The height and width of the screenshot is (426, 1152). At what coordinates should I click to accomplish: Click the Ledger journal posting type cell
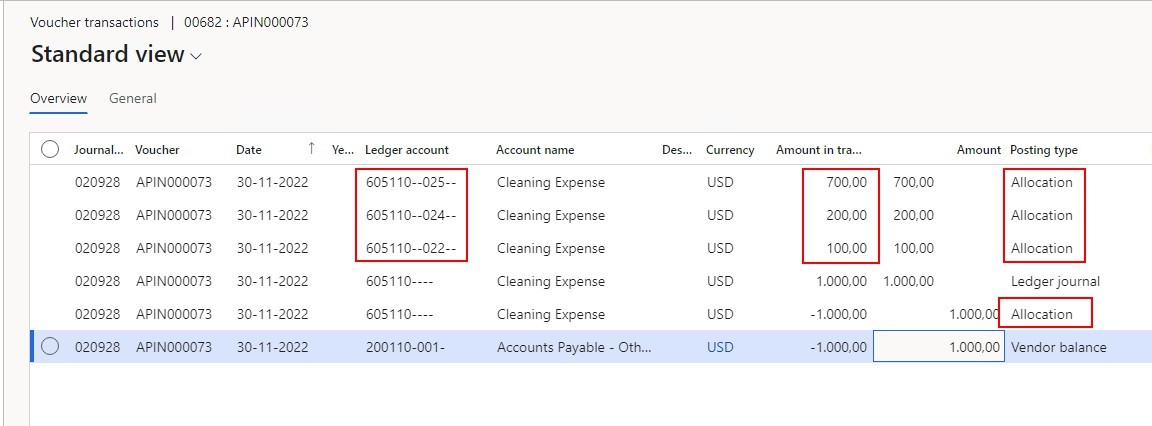(x=1055, y=281)
